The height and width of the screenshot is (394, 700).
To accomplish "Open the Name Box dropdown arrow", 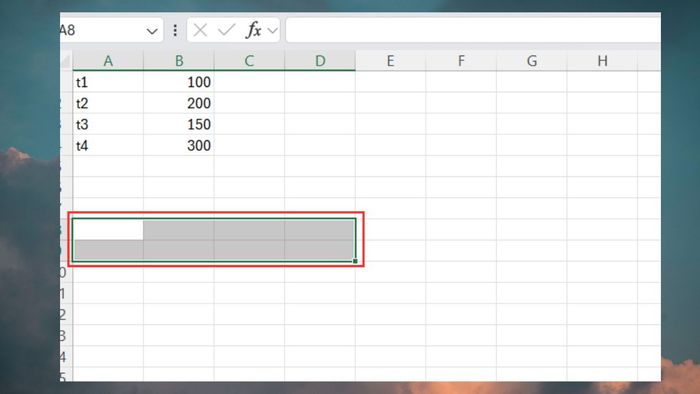I will [152, 31].
